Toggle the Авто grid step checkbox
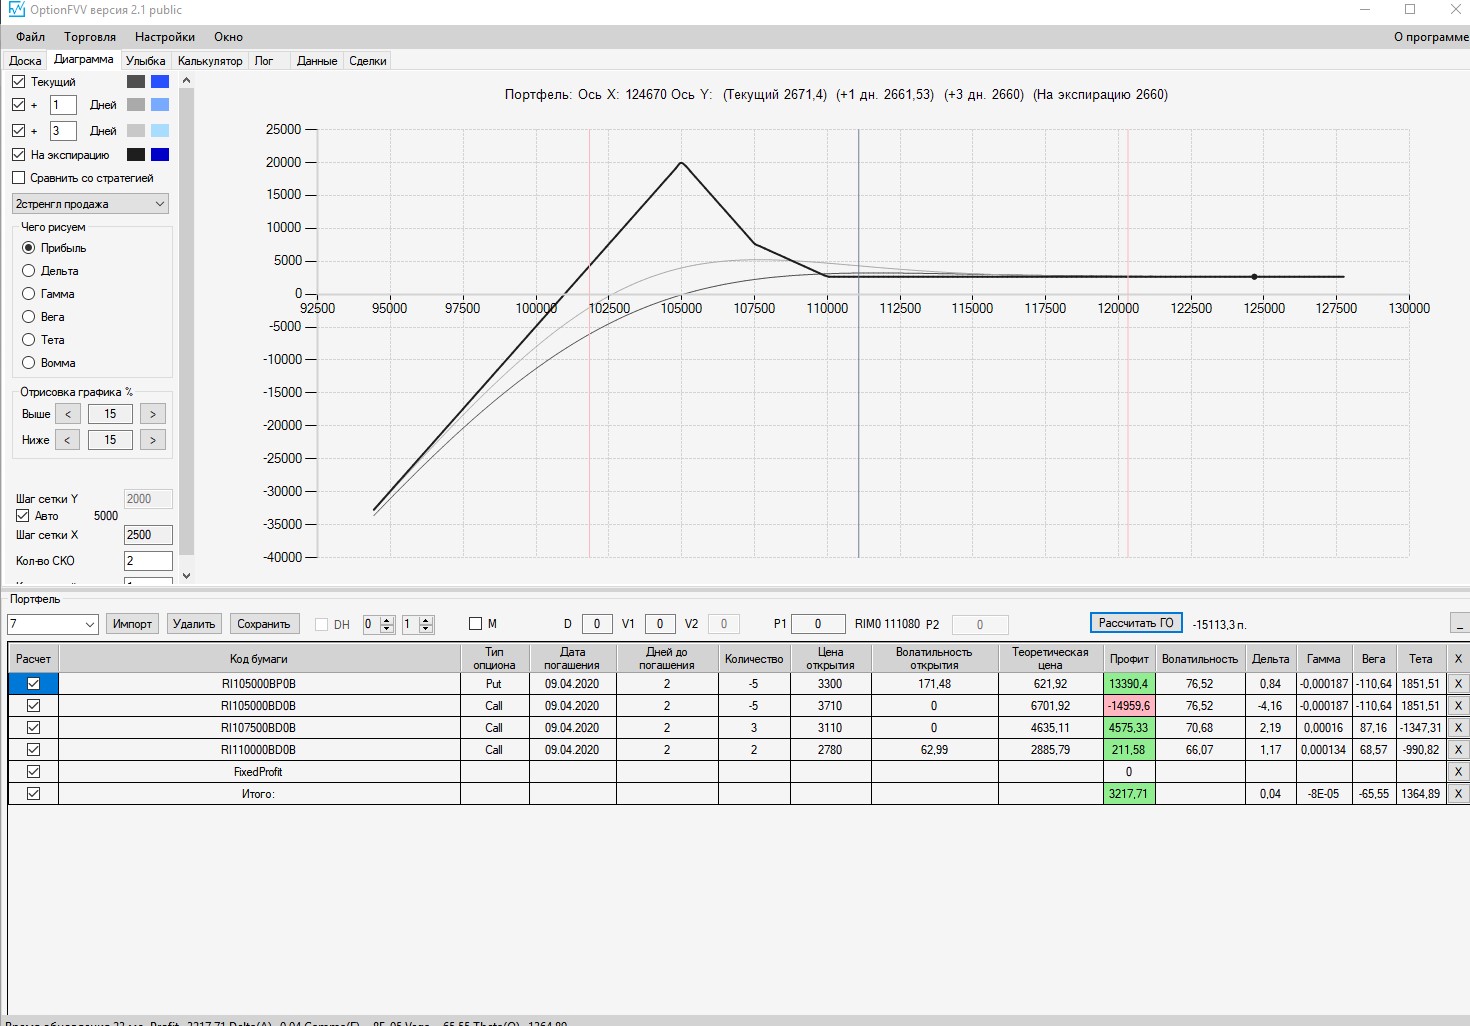 point(23,516)
